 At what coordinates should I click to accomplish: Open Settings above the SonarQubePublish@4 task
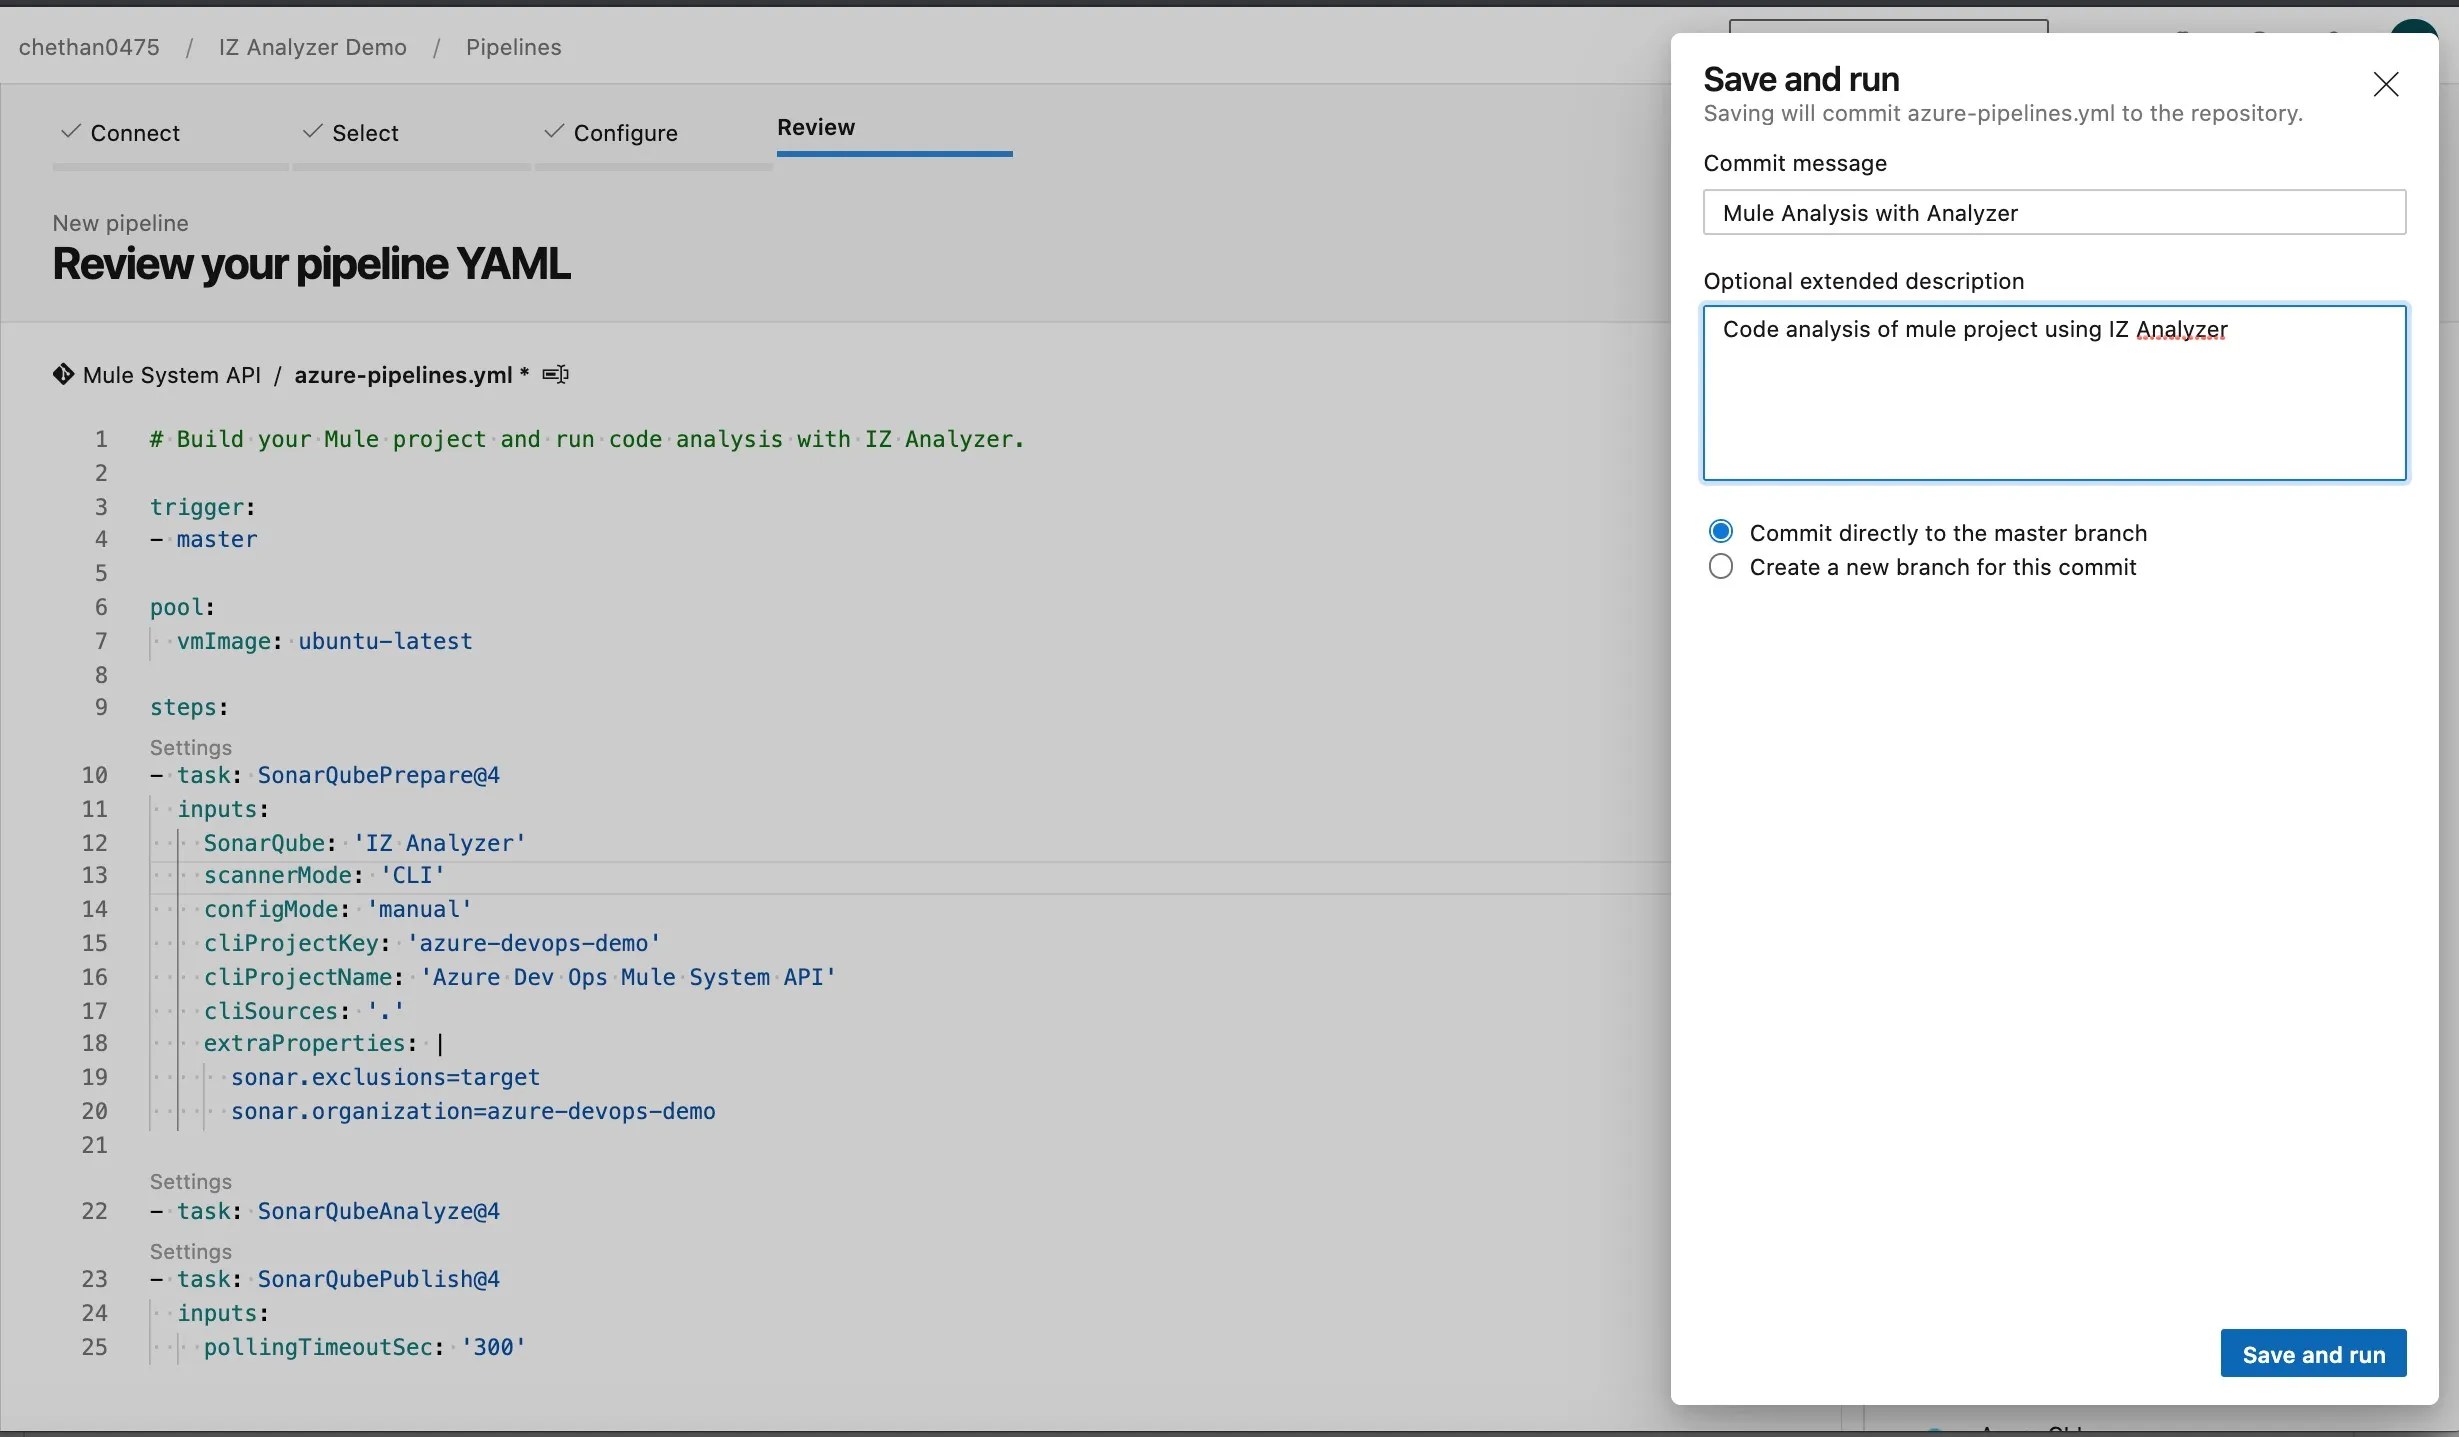(190, 1252)
